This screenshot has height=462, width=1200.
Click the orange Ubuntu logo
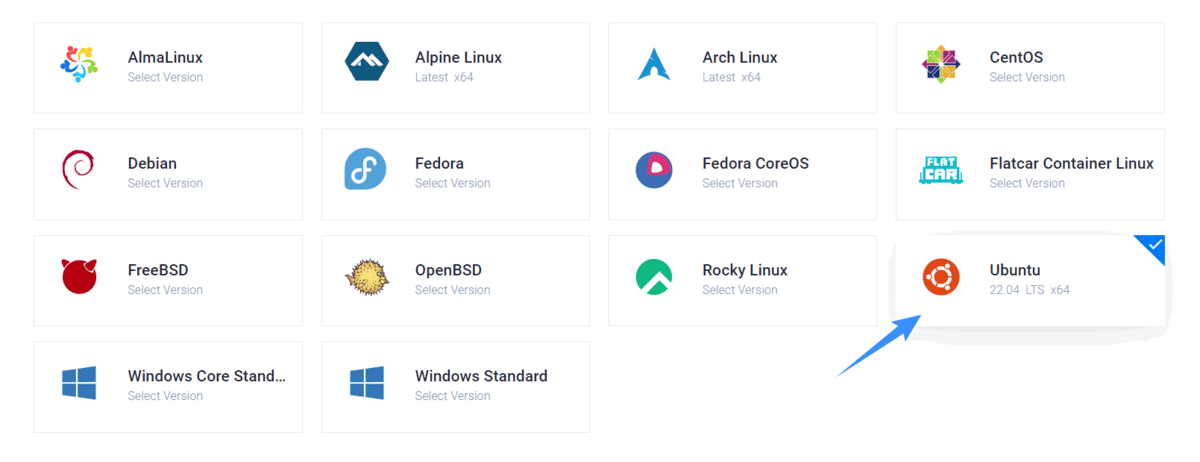[941, 277]
